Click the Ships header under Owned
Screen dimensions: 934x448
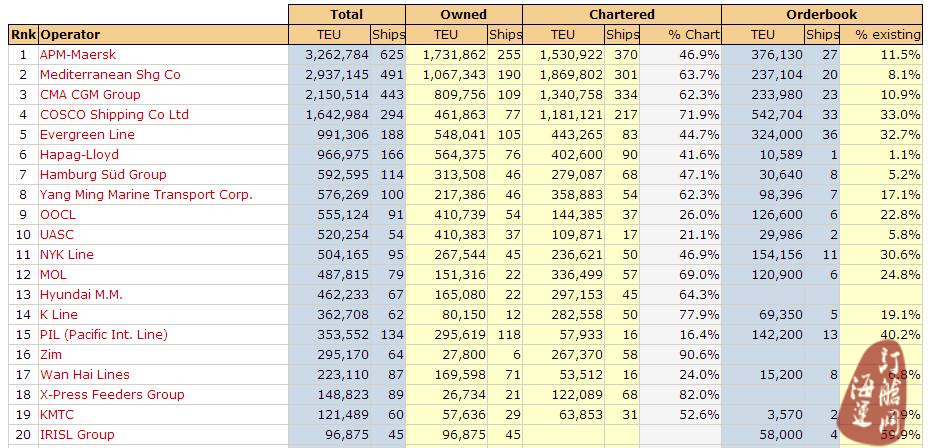coord(505,35)
